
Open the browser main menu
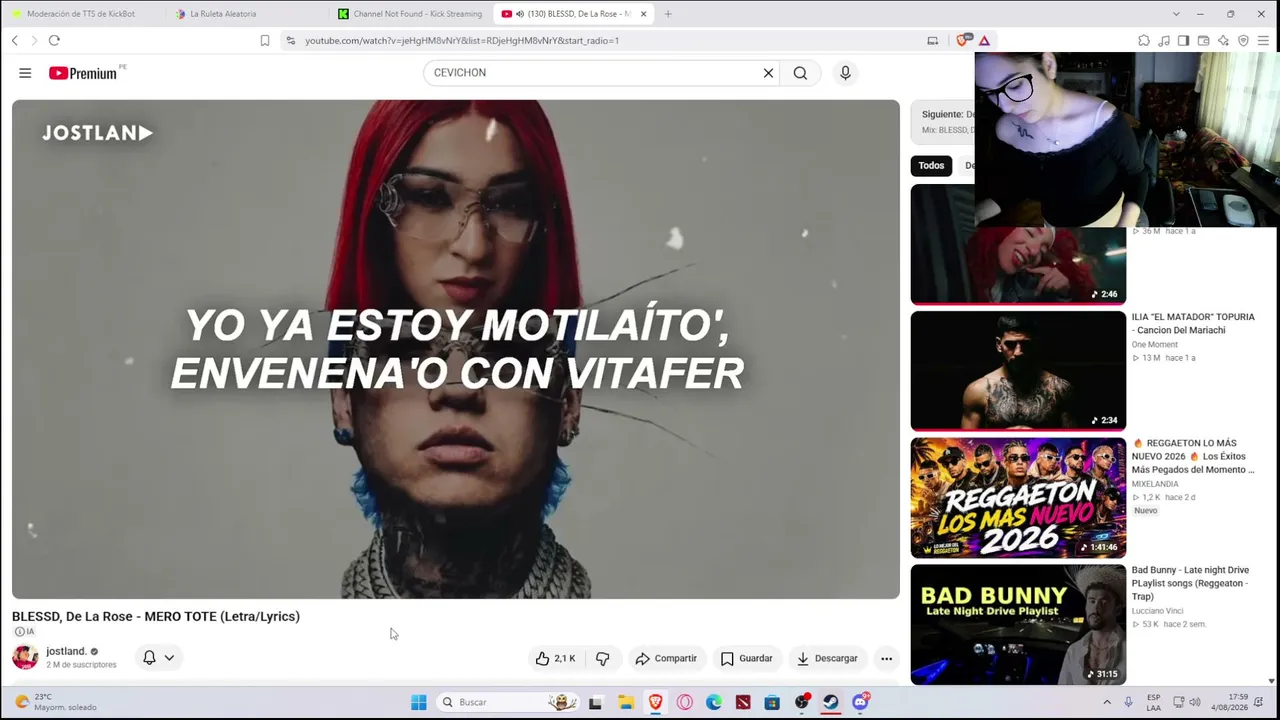[x=1263, y=40]
